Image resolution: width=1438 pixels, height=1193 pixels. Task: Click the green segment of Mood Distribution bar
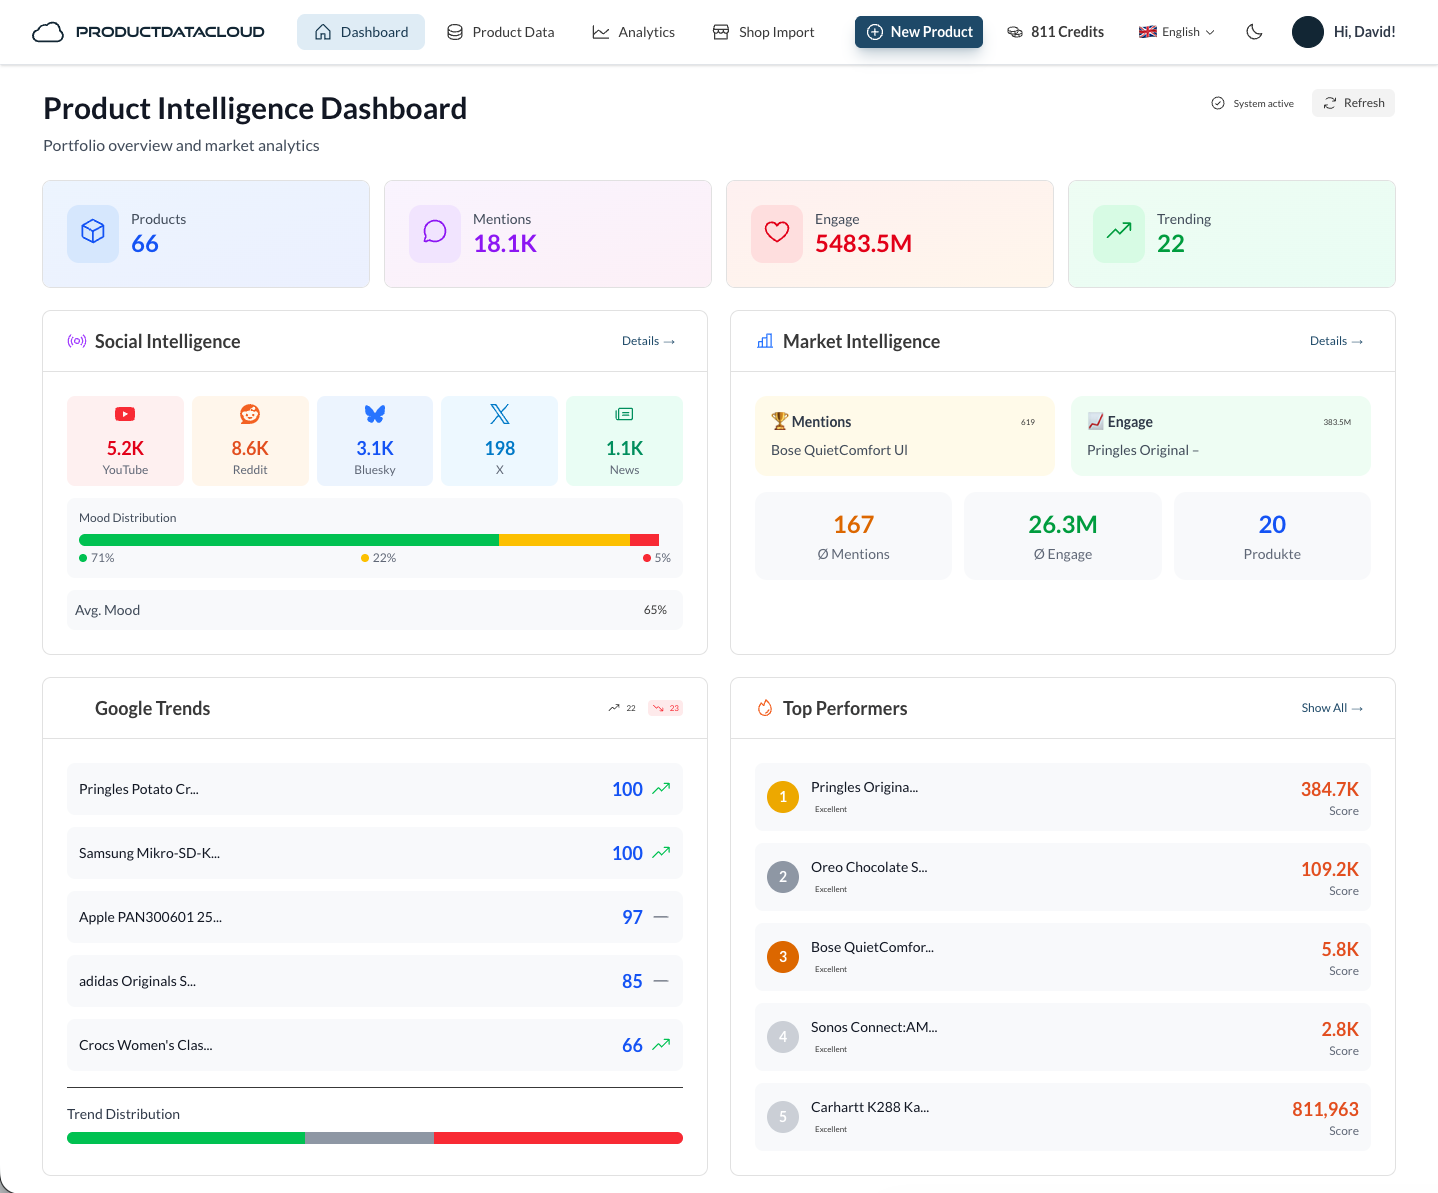pos(289,540)
